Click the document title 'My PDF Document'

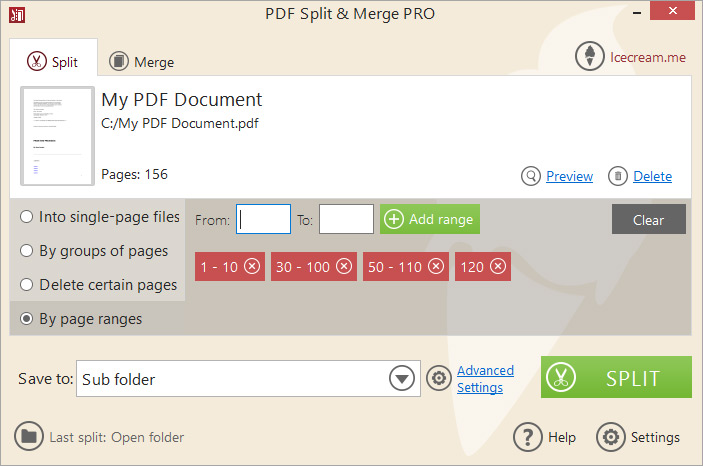[x=182, y=100]
